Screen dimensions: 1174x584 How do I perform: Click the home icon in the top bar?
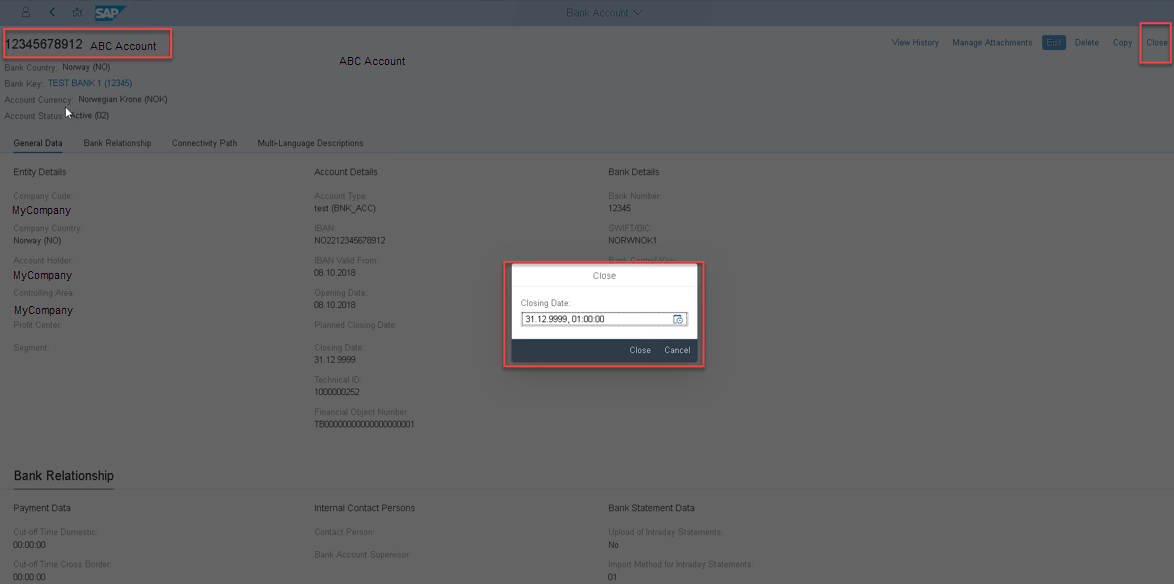tap(76, 12)
